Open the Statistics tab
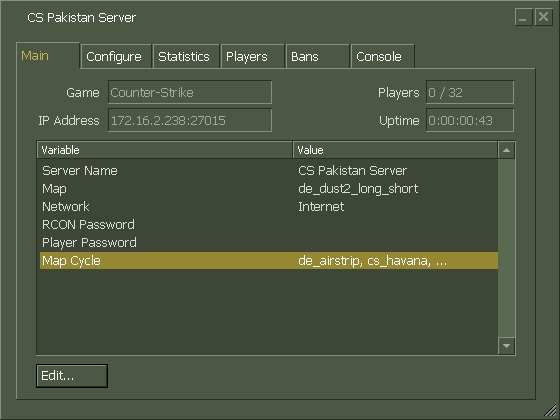This screenshot has width=560, height=420. click(186, 56)
